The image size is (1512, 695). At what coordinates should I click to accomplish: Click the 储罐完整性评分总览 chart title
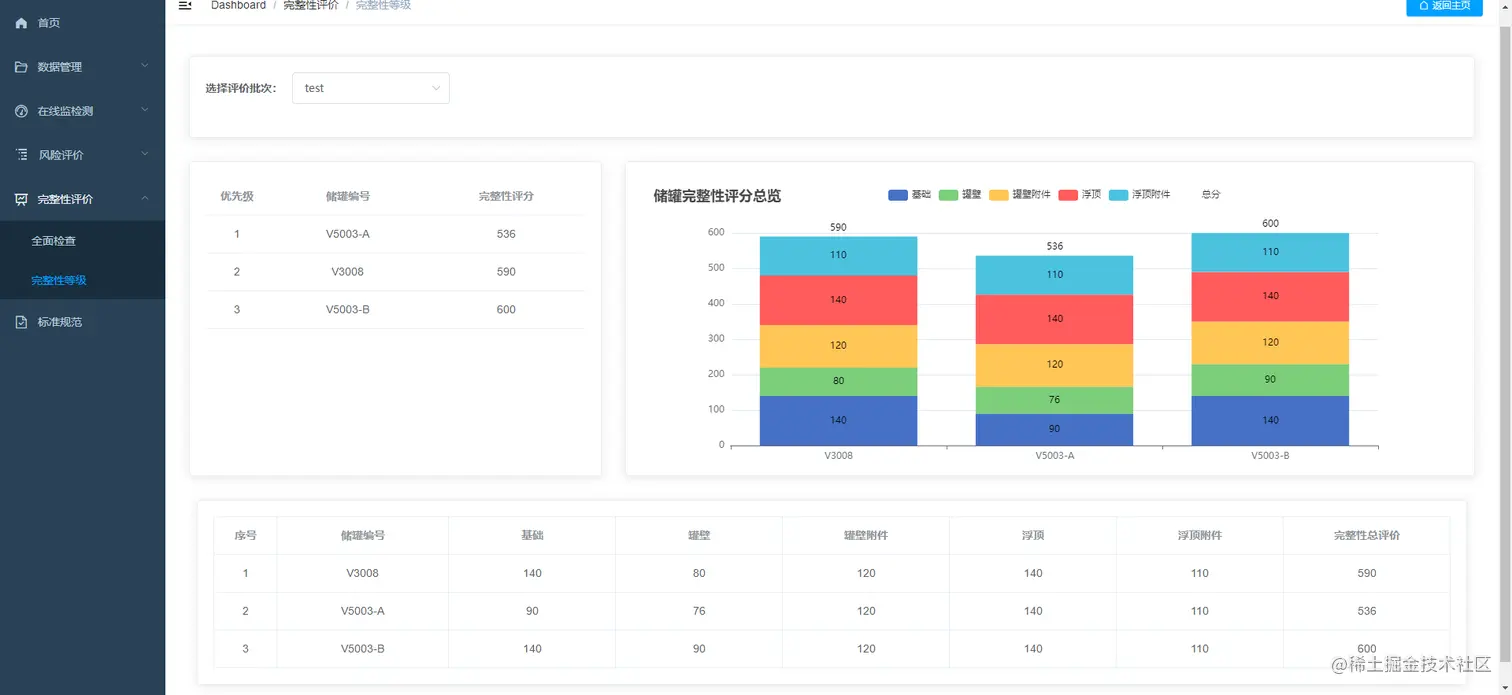pyautogui.click(x=717, y=196)
